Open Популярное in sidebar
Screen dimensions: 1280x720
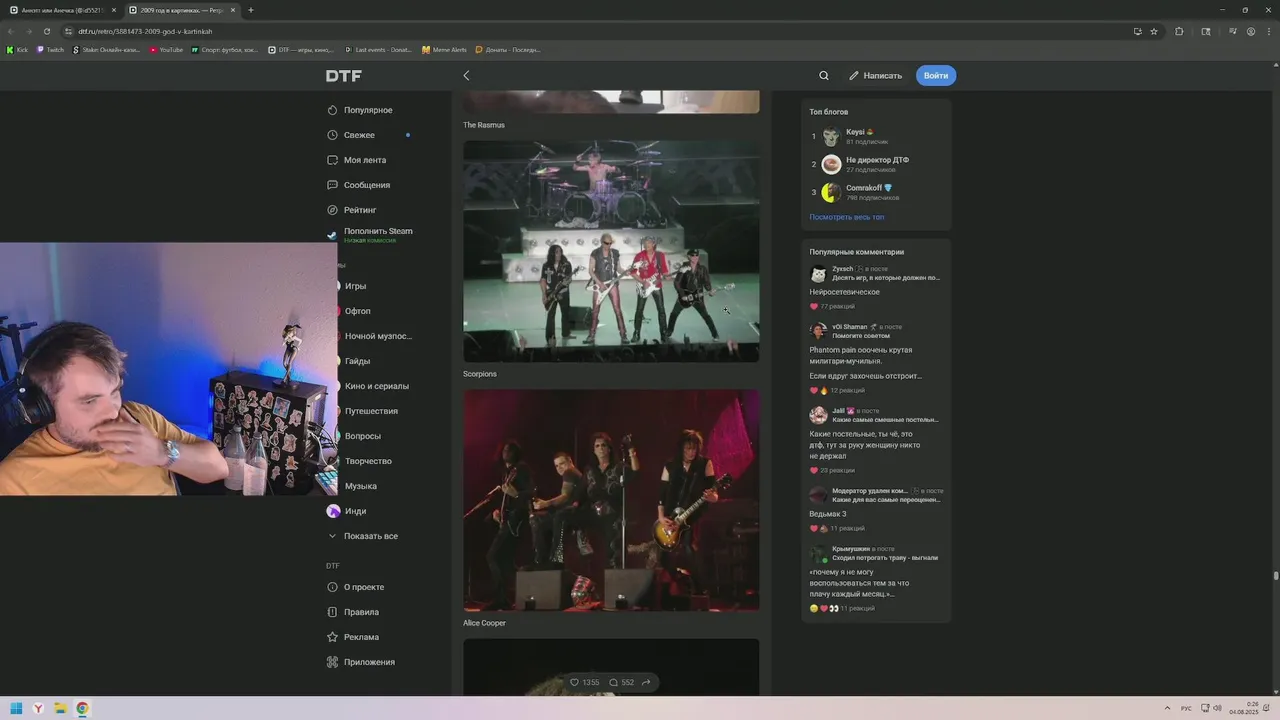coord(368,110)
